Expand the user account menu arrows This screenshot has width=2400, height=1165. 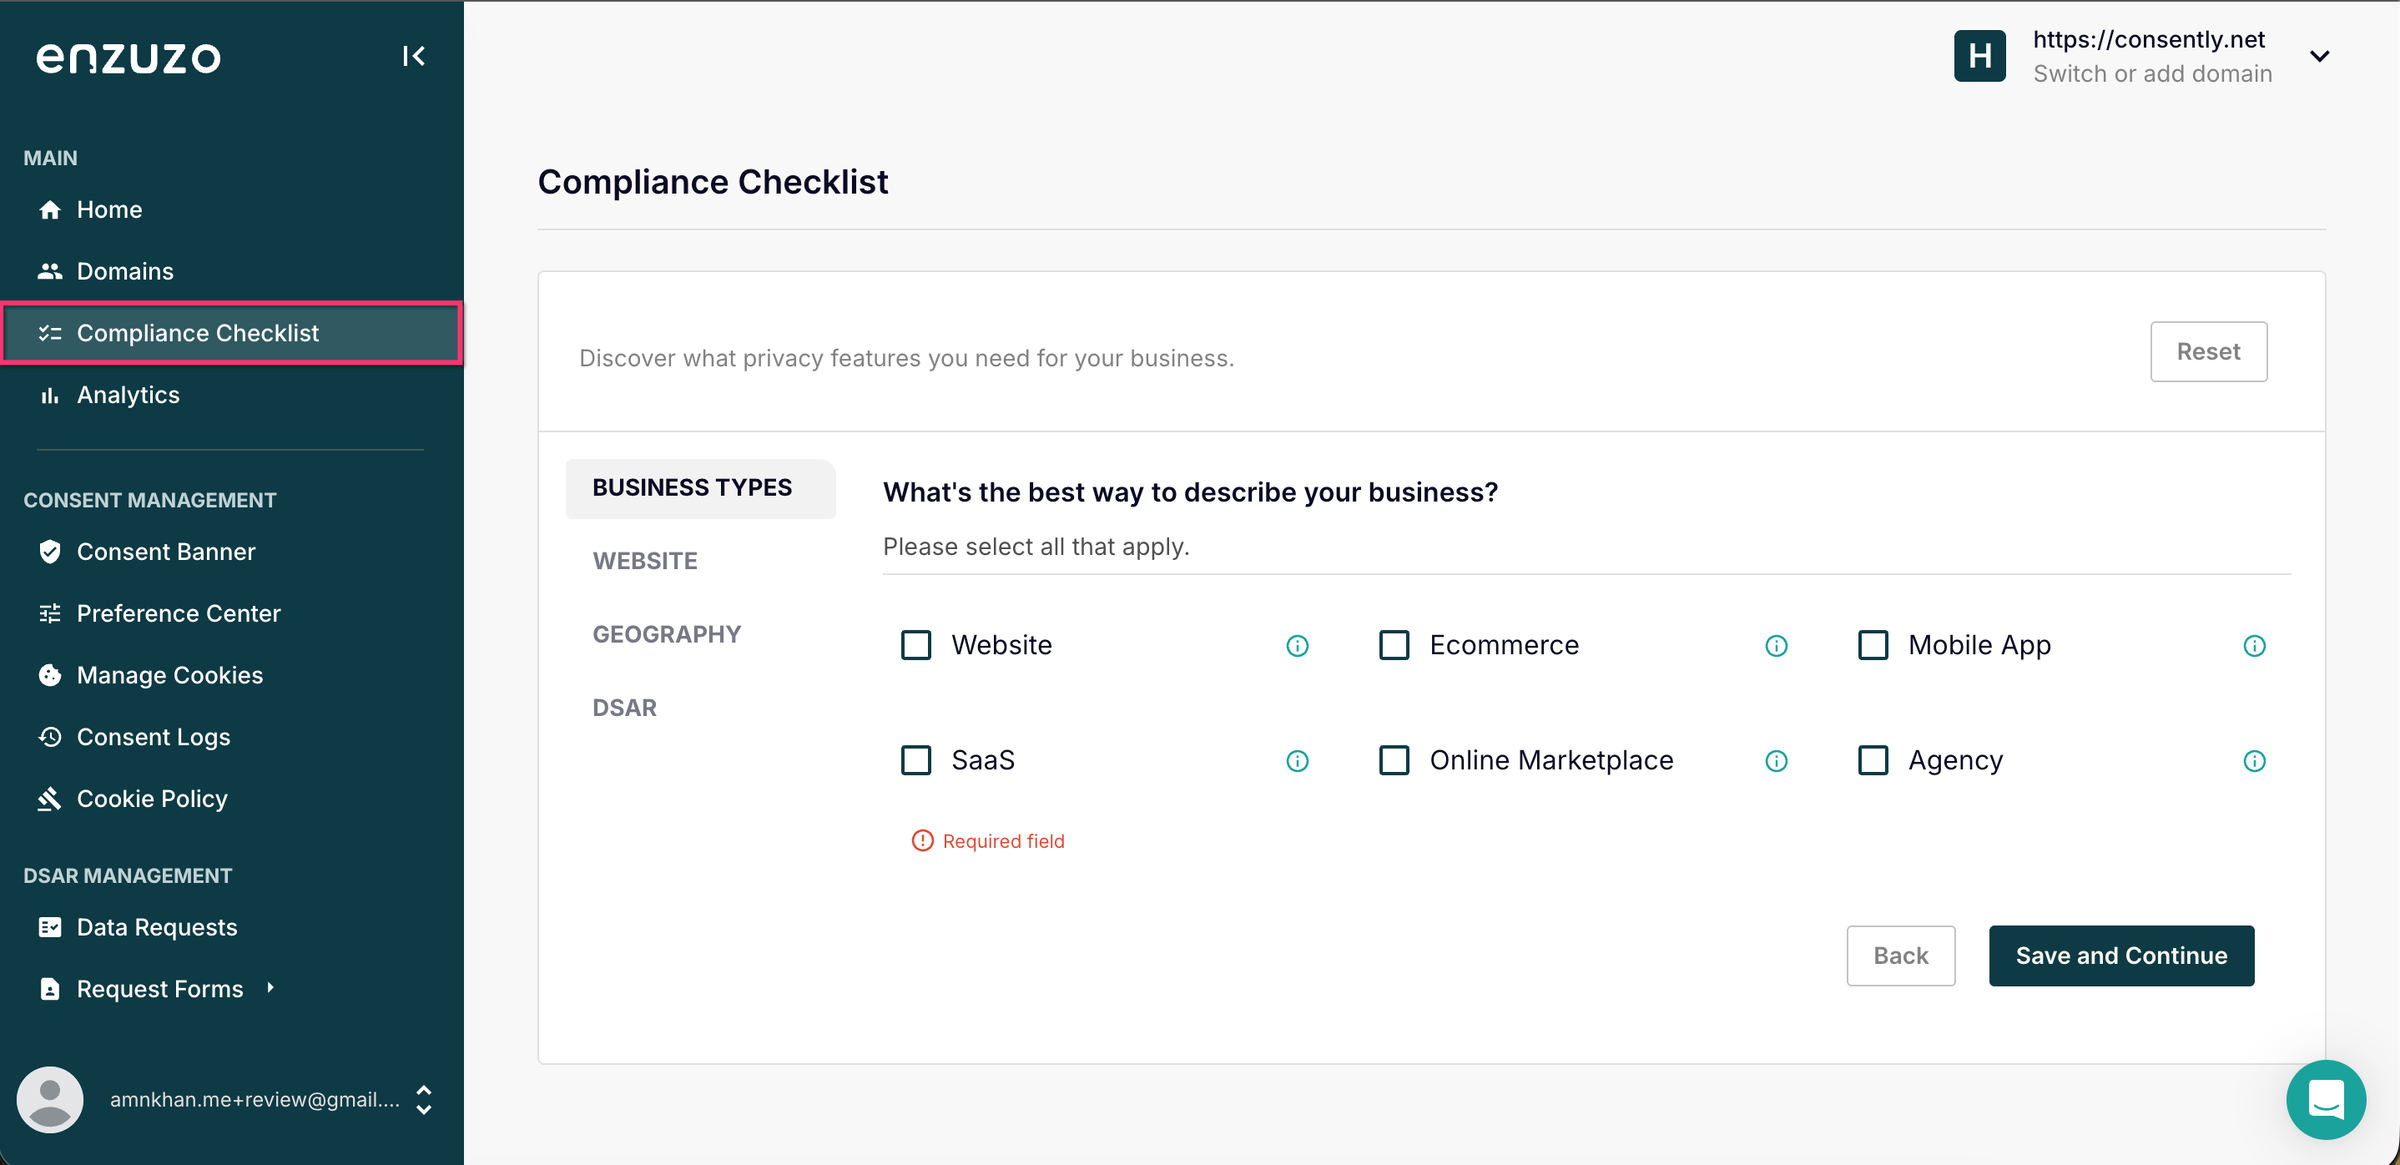[424, 1100]
